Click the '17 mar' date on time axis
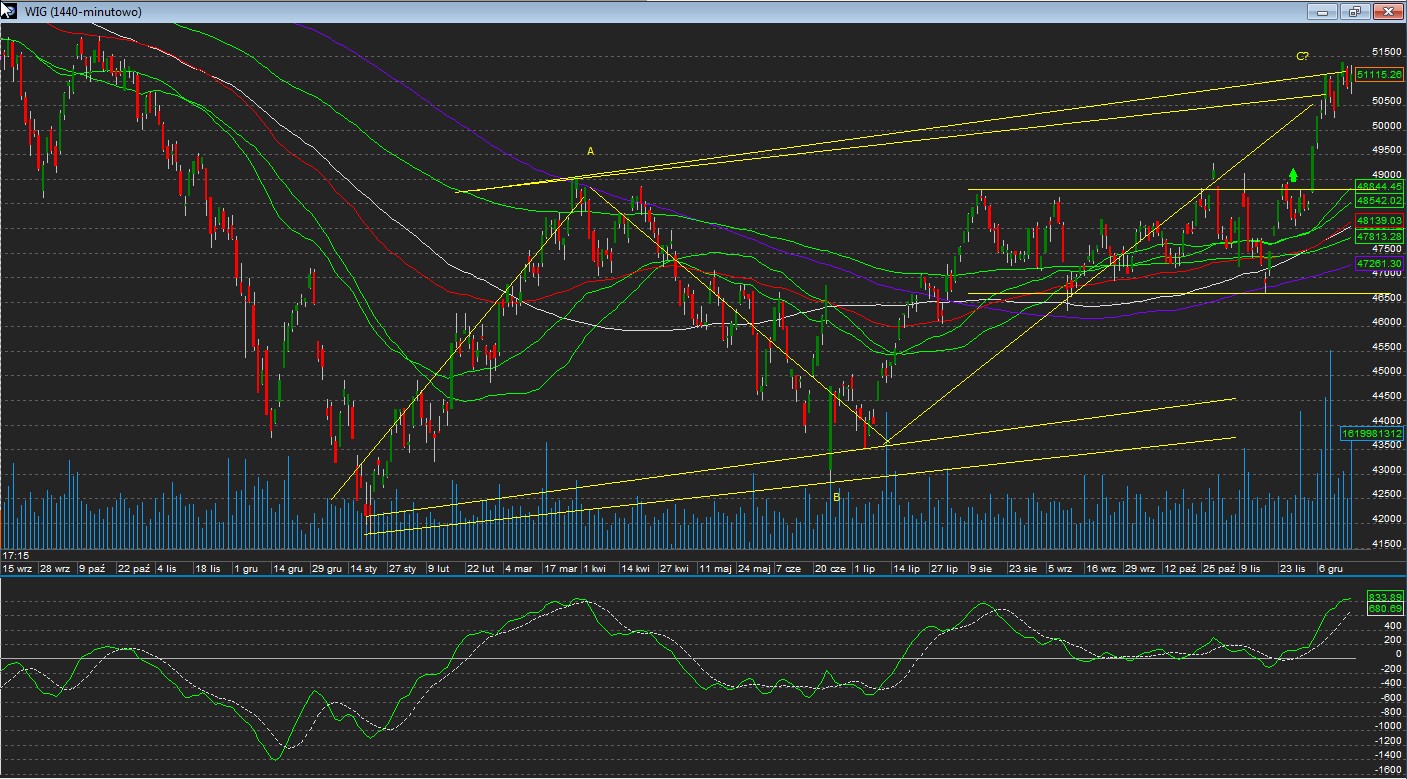The width and height of the screenshot is (1407, 779). click(x=560, y=568)
